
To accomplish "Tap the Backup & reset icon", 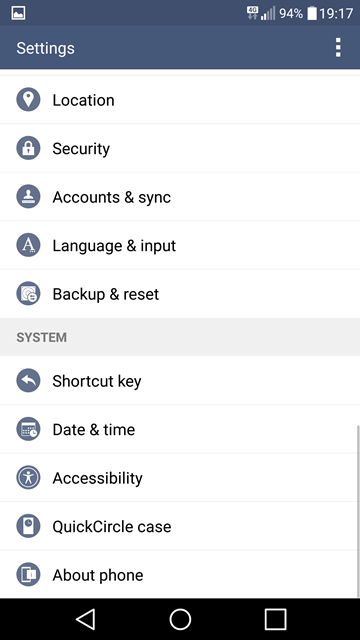I will [x=28, y=294].
